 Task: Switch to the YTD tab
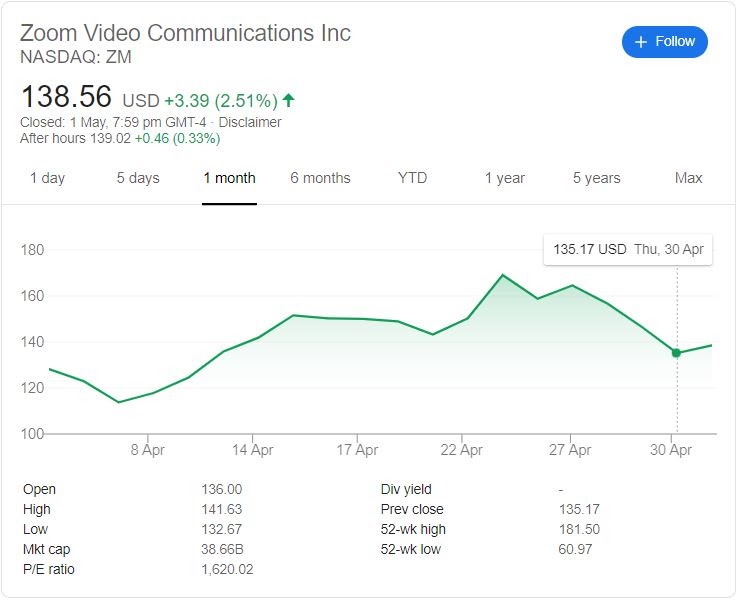click(x=412, y=178)
